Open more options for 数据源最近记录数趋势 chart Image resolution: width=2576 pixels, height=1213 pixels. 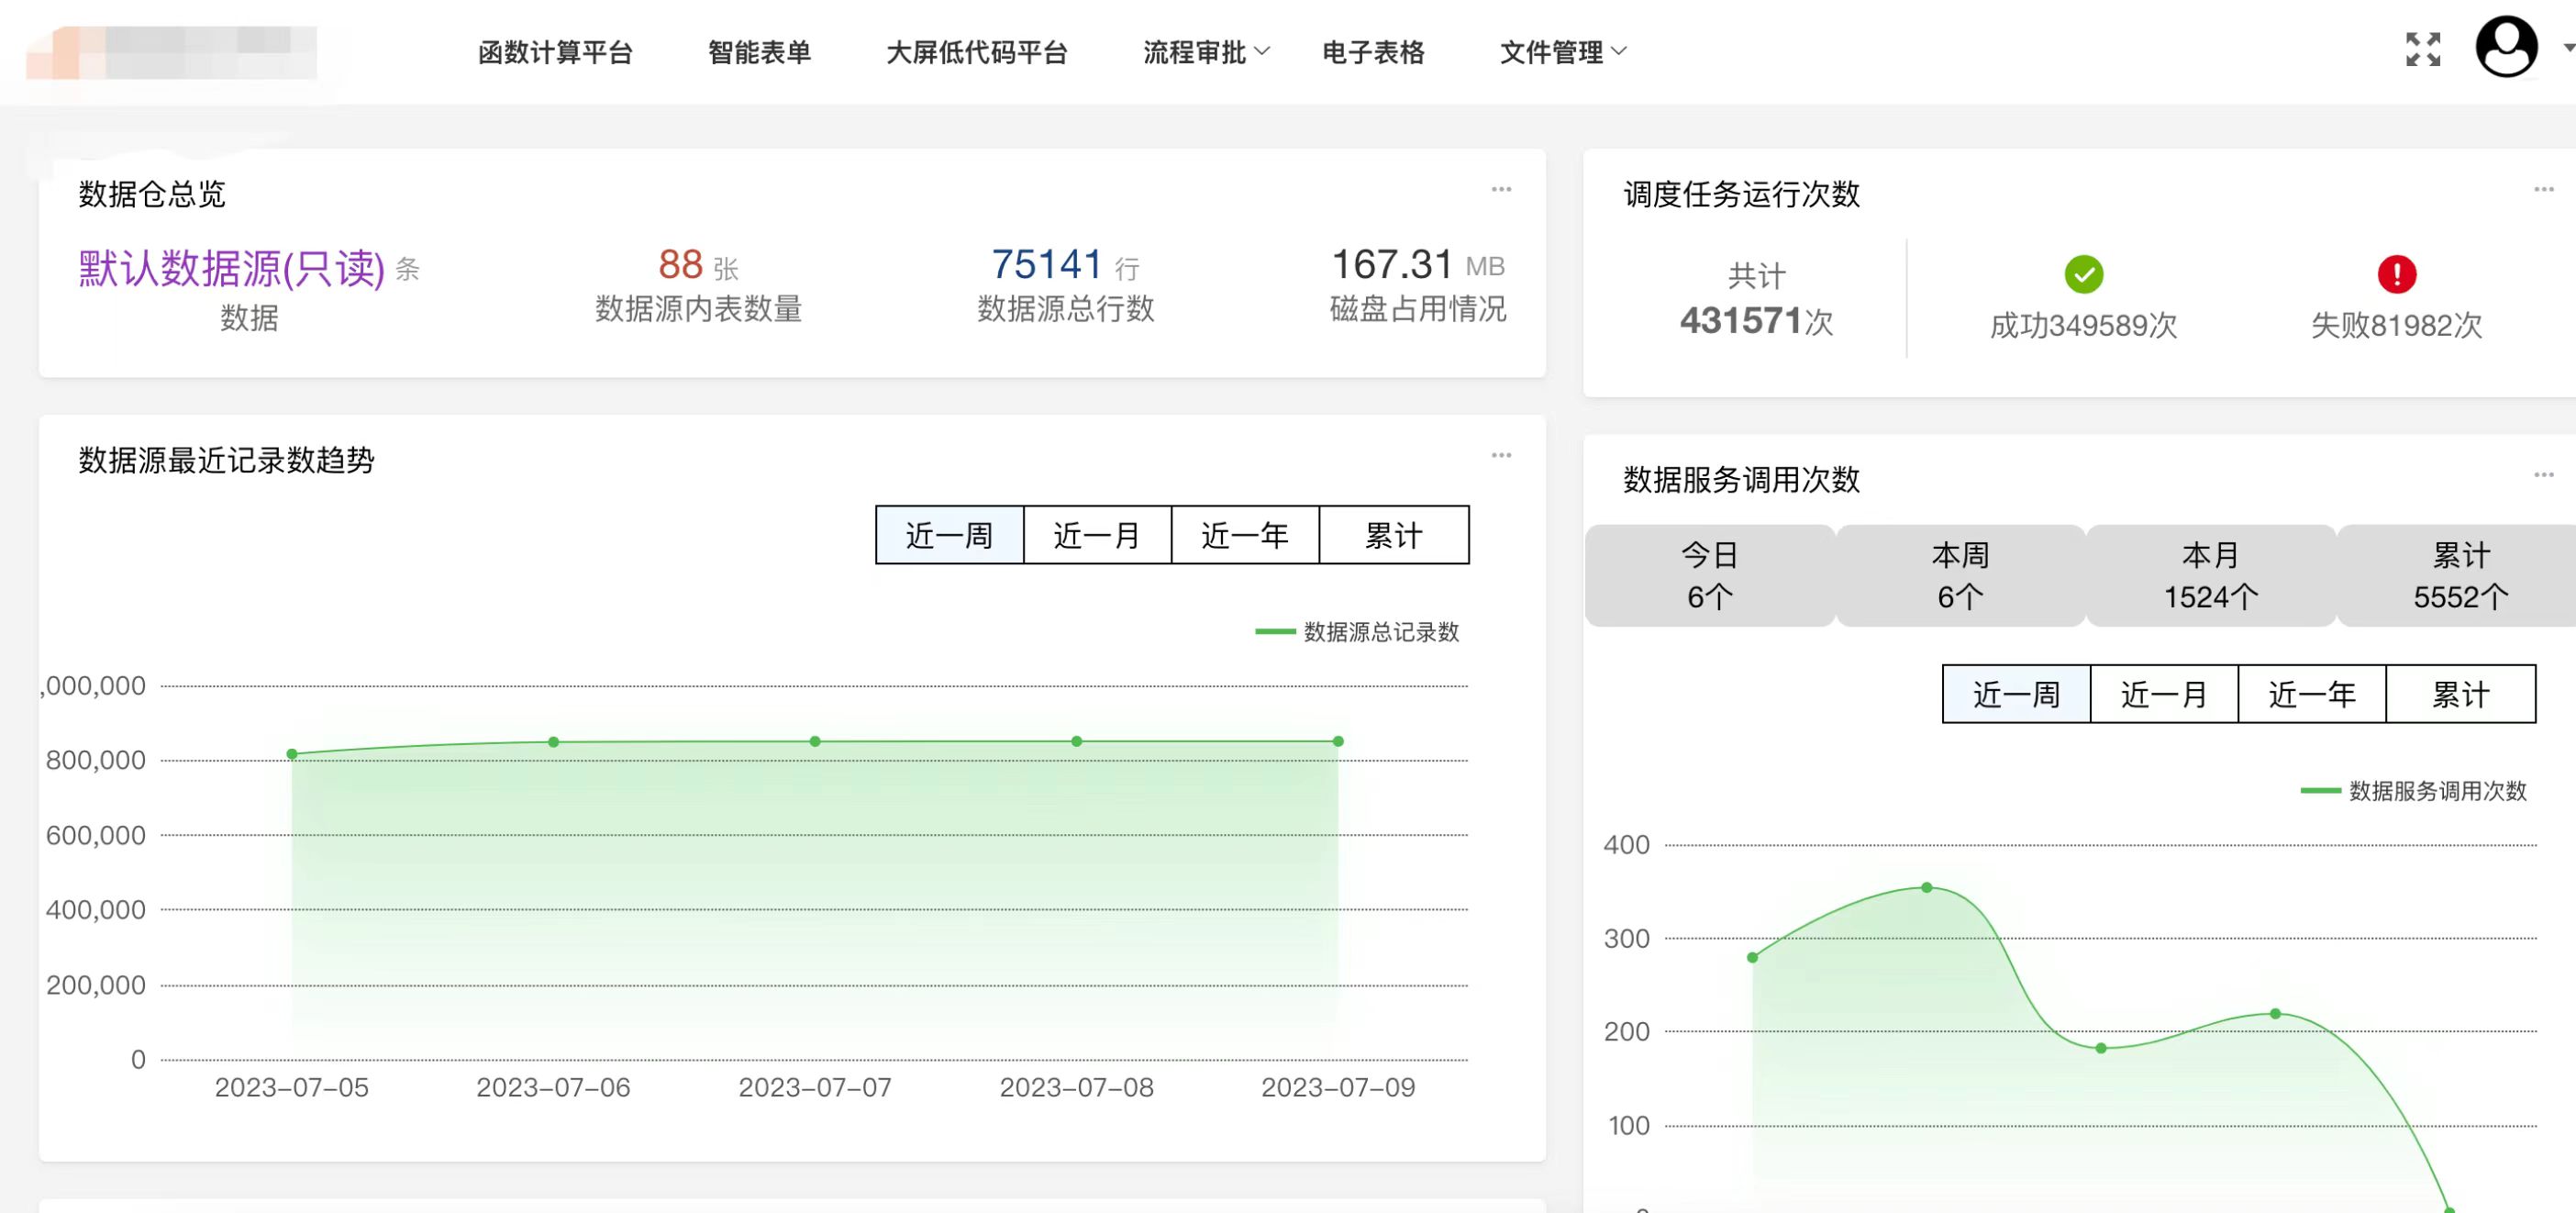click(1501, 455)
